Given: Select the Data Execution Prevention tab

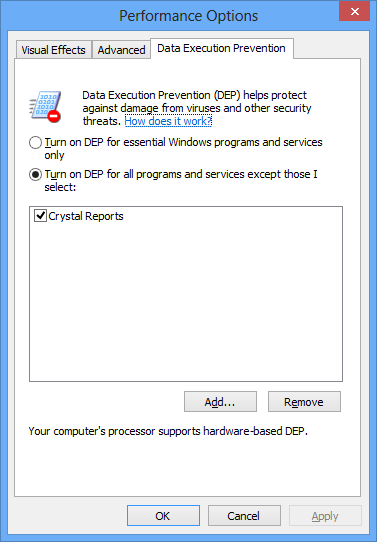Looking at the screenshot, I should click(x=222, y=48).
